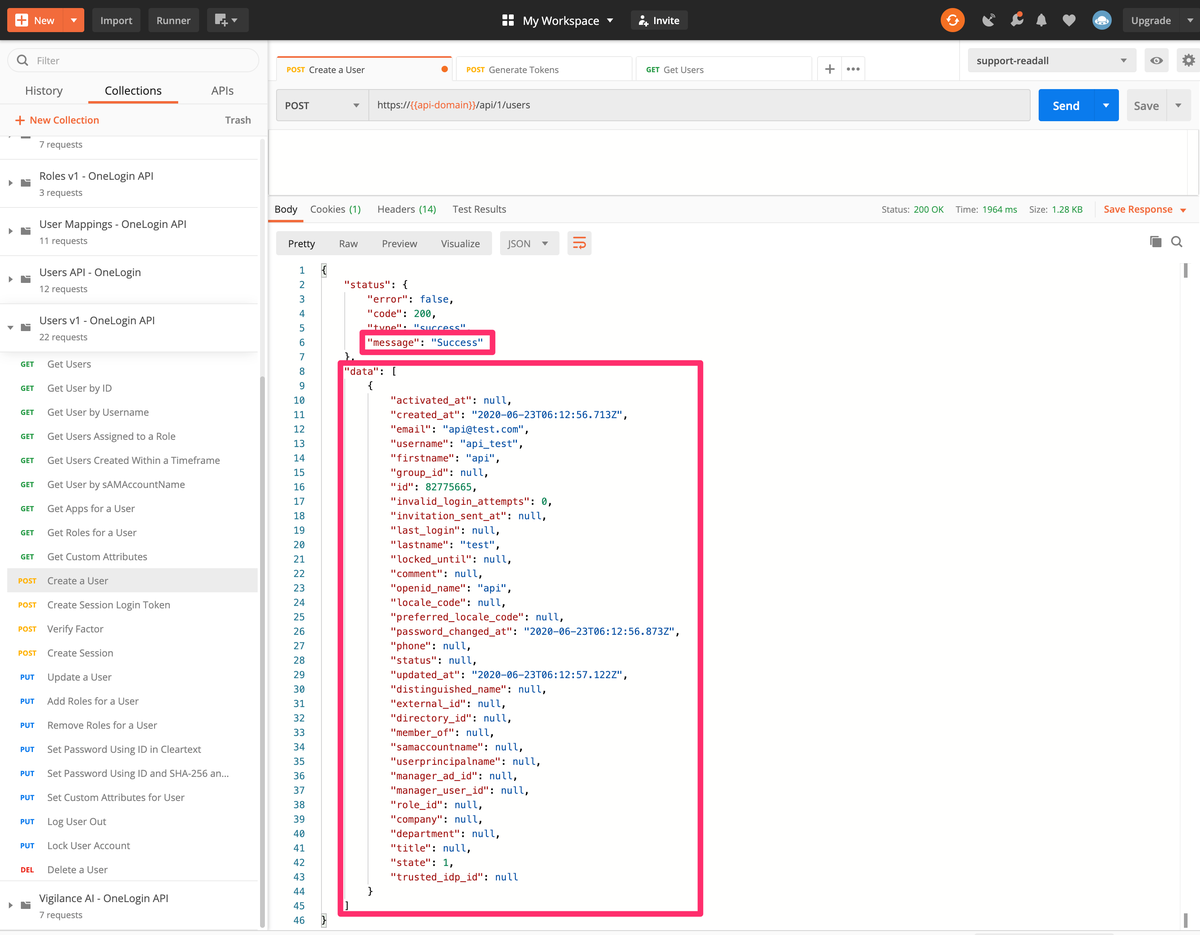
Task: Open the satellite capture requests icon
Action: coord(989,20)
